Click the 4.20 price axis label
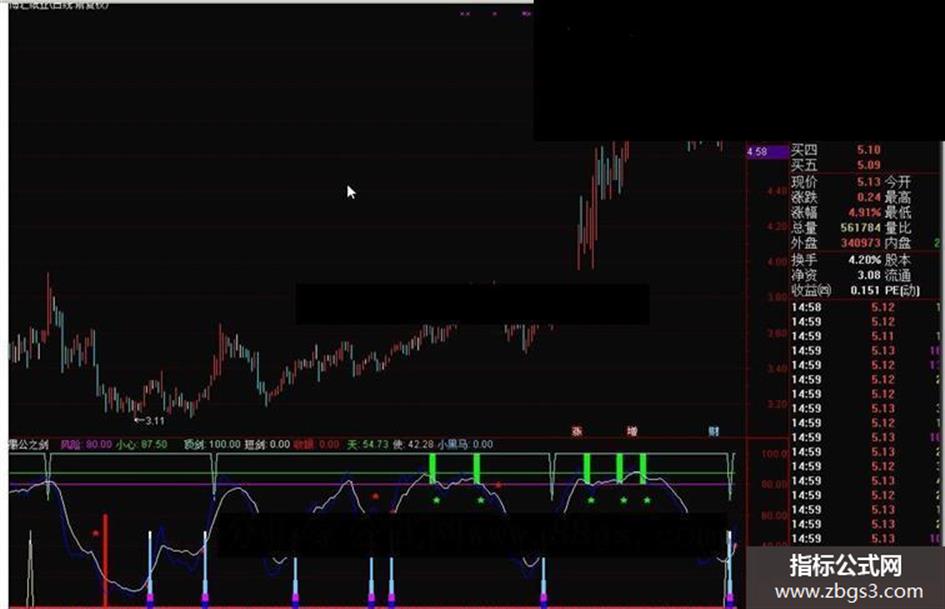This screenshot has width=945, height=609. click(777, 226)
